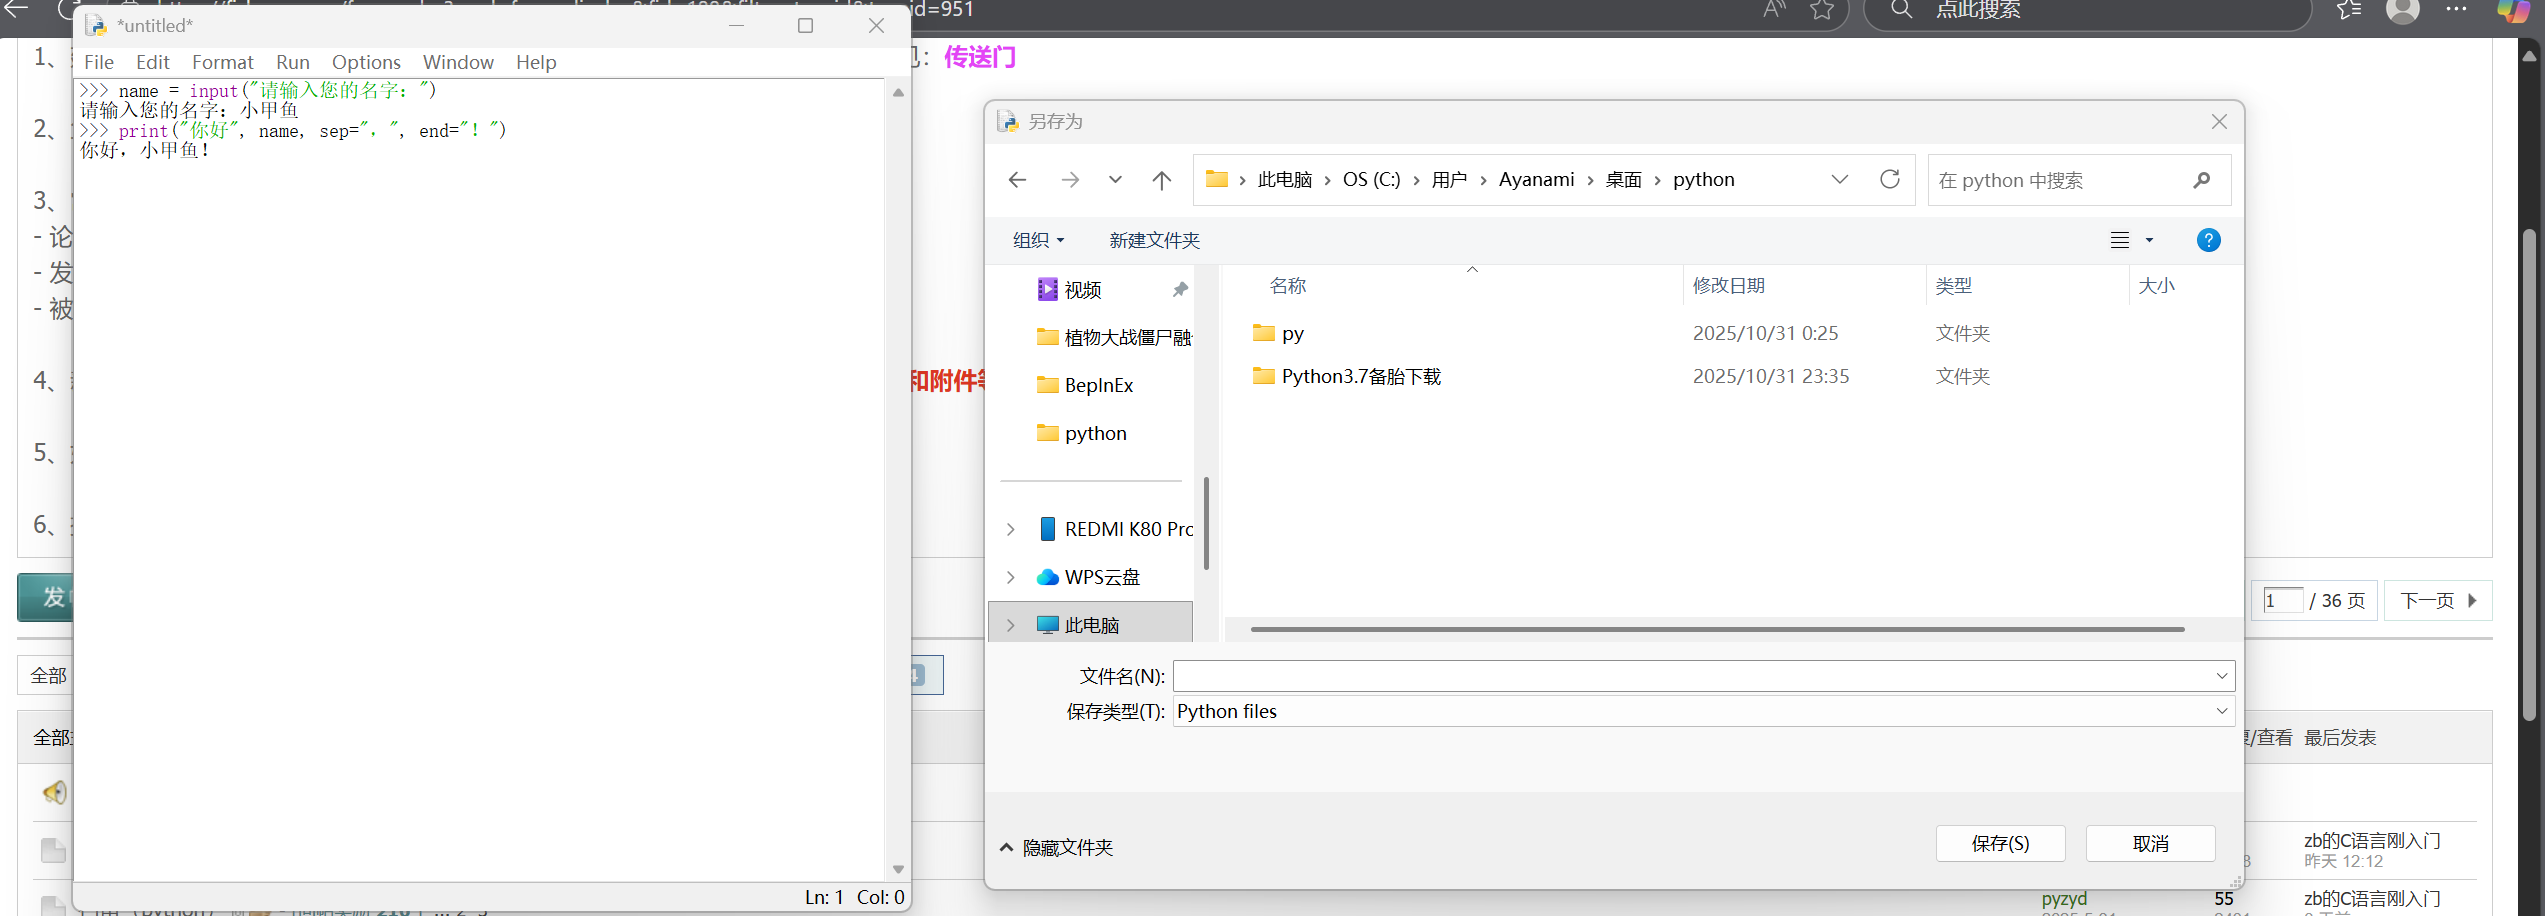Open the py folder
The height and width of the screenshot is (916, 2545).
tap(1292, 334)
